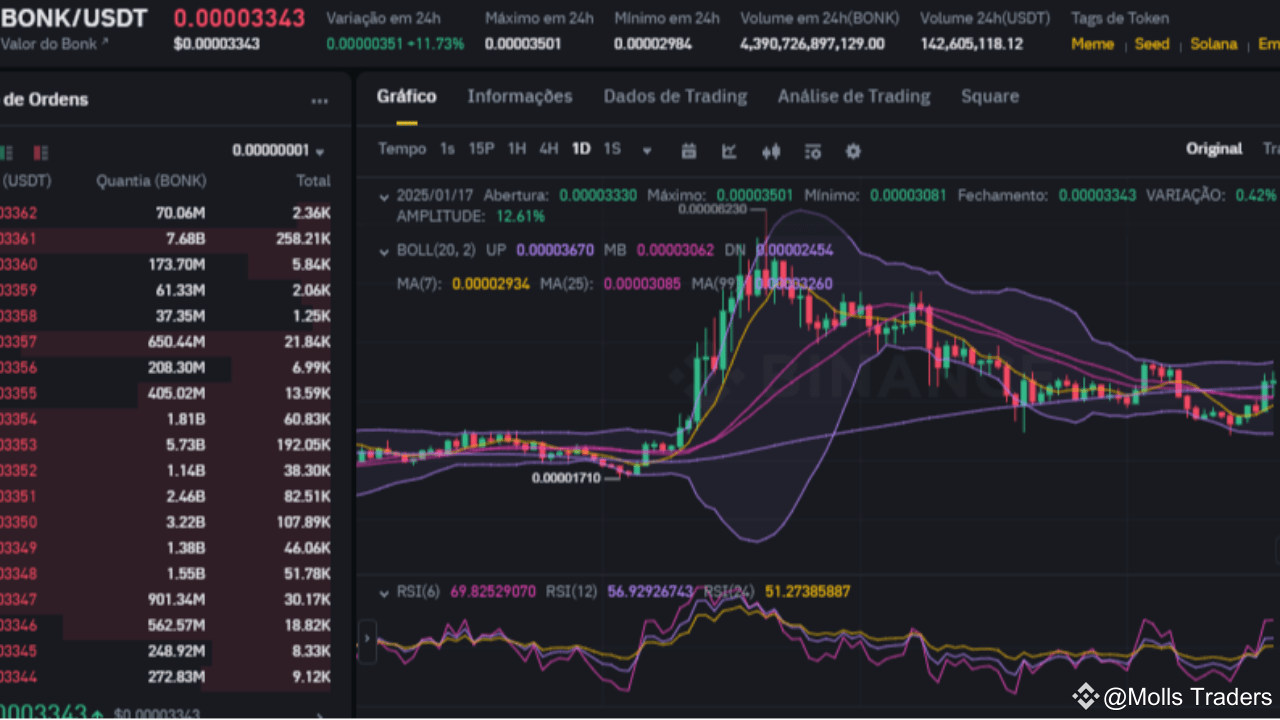This screenshot has width=1280, height=720.
Task: Click the RSI(12) value 56.92926743
Action: [651, 592]
